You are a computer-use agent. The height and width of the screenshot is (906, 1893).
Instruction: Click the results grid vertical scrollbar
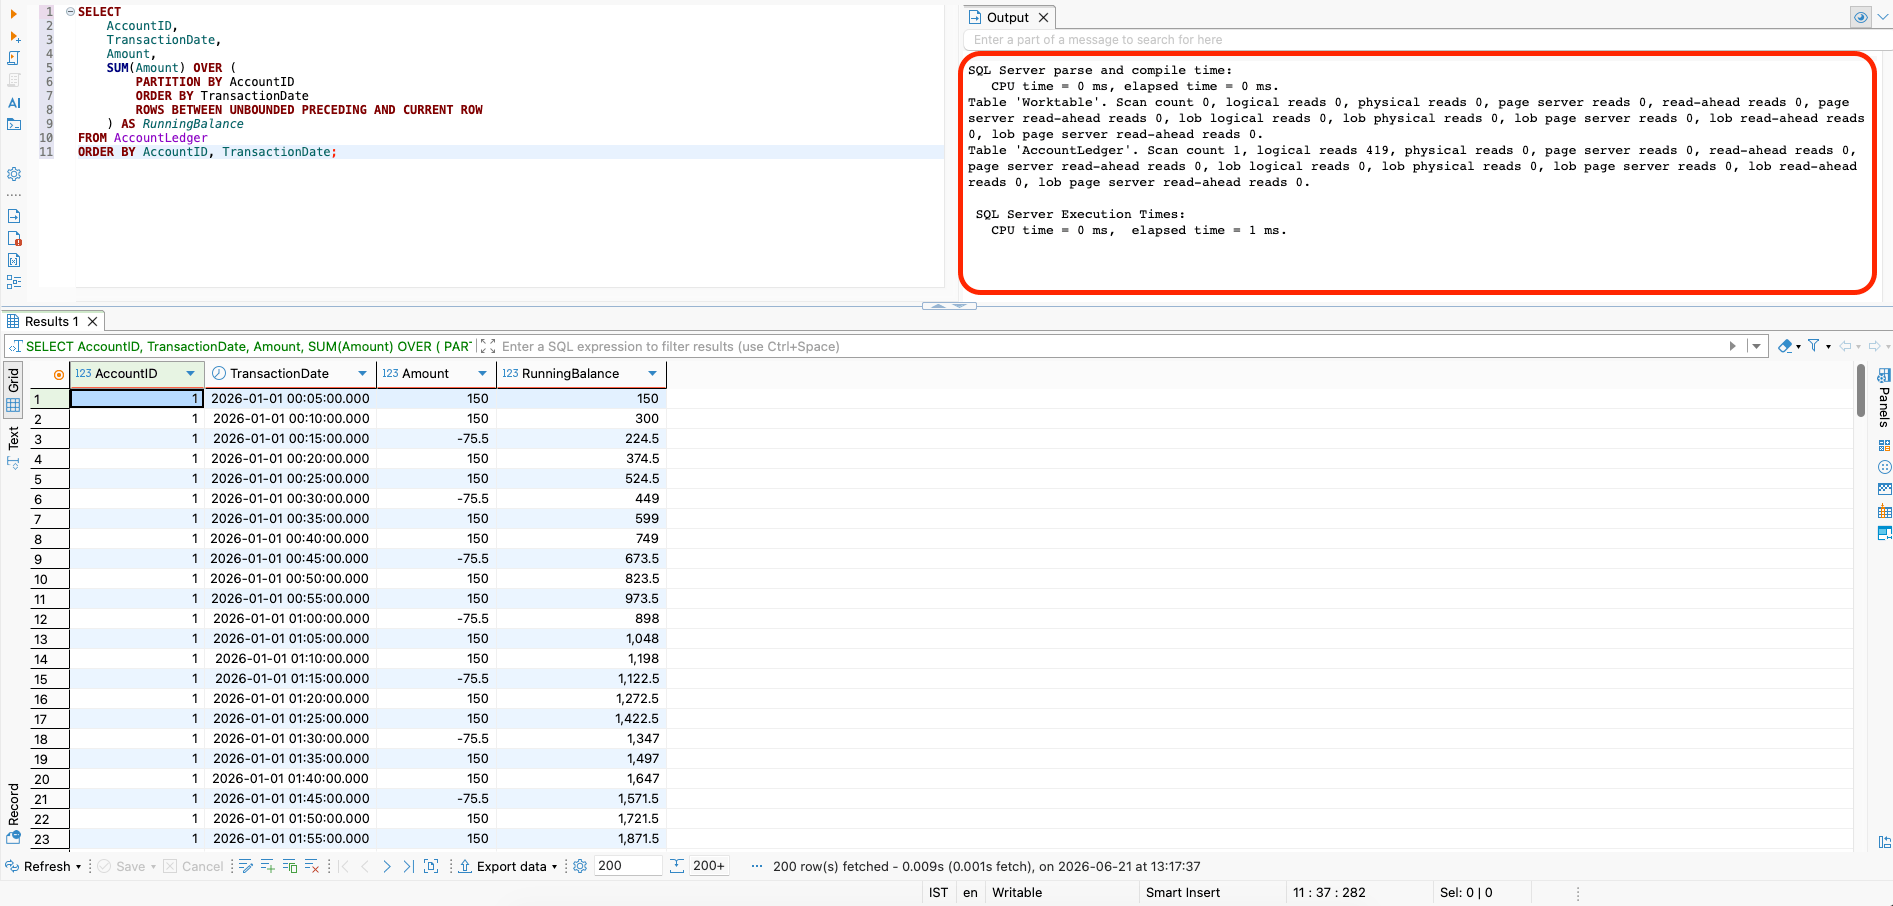click(1860, 390)
